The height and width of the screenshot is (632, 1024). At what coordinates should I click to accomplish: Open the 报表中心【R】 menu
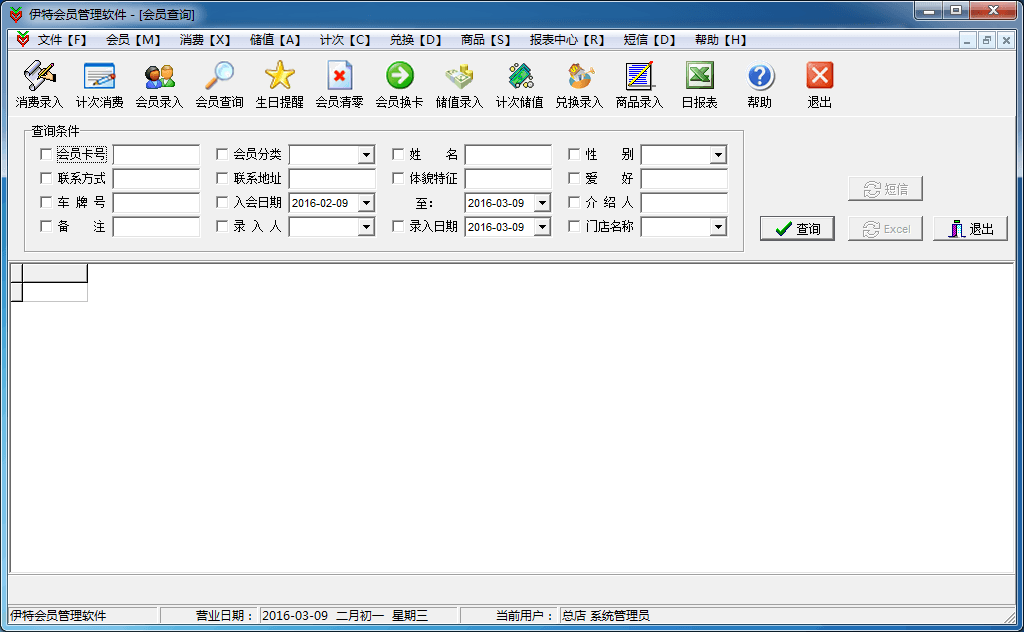567,40
